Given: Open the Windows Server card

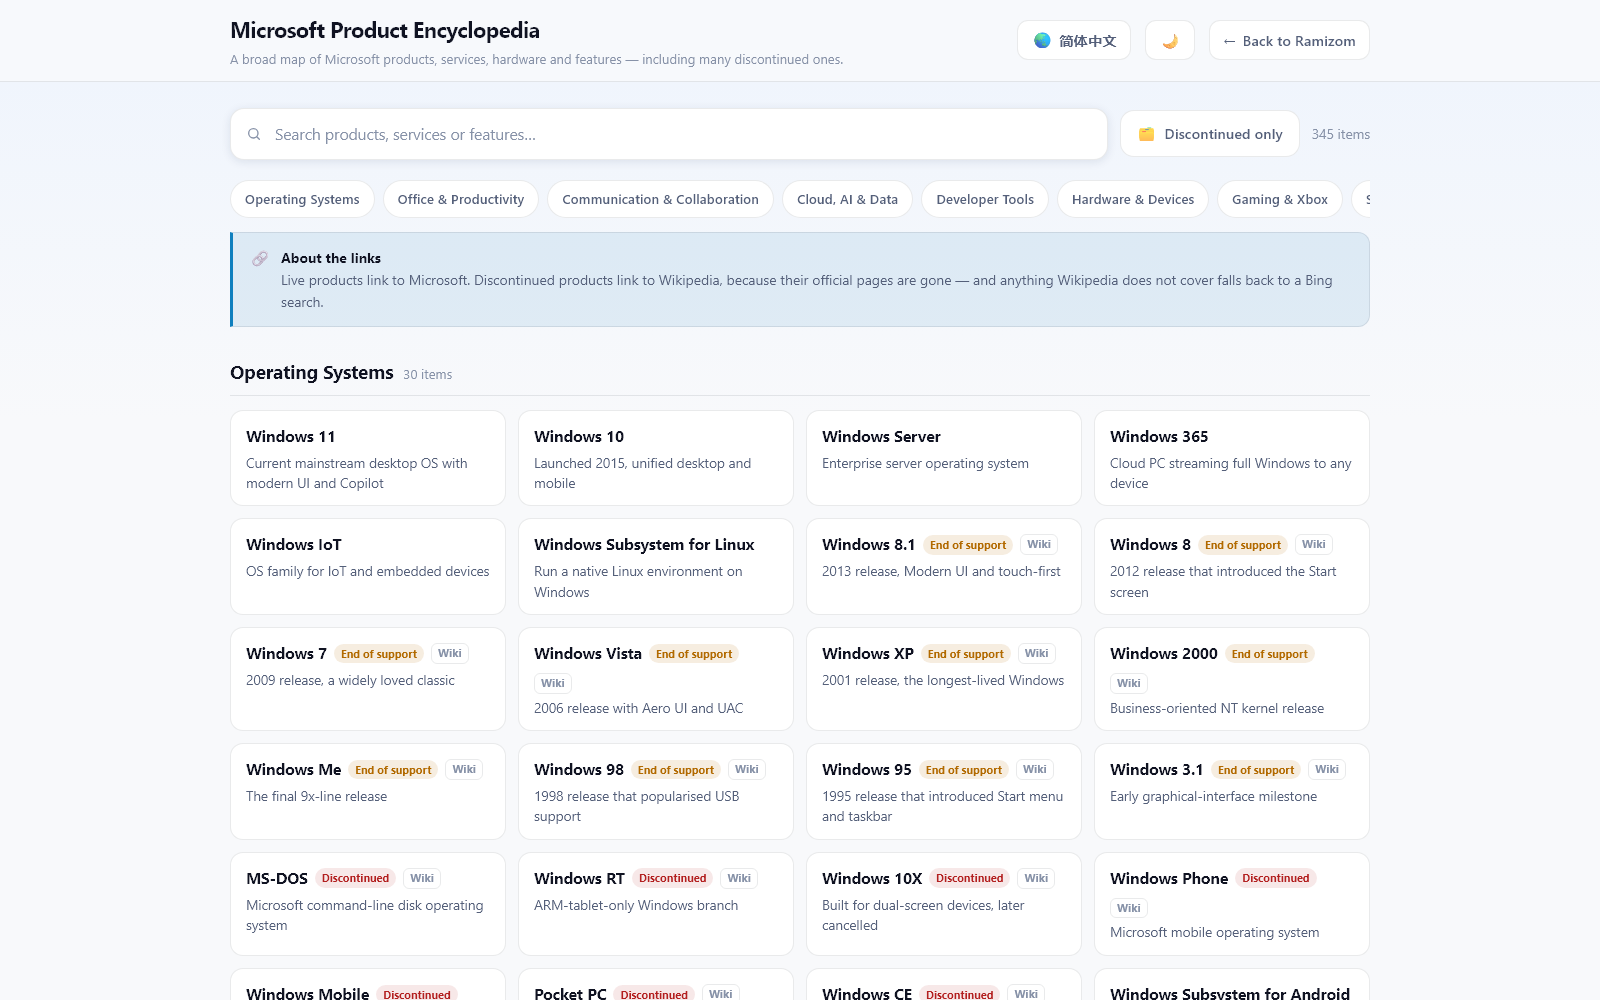Looking at the screenshot, I should point(944,458).
